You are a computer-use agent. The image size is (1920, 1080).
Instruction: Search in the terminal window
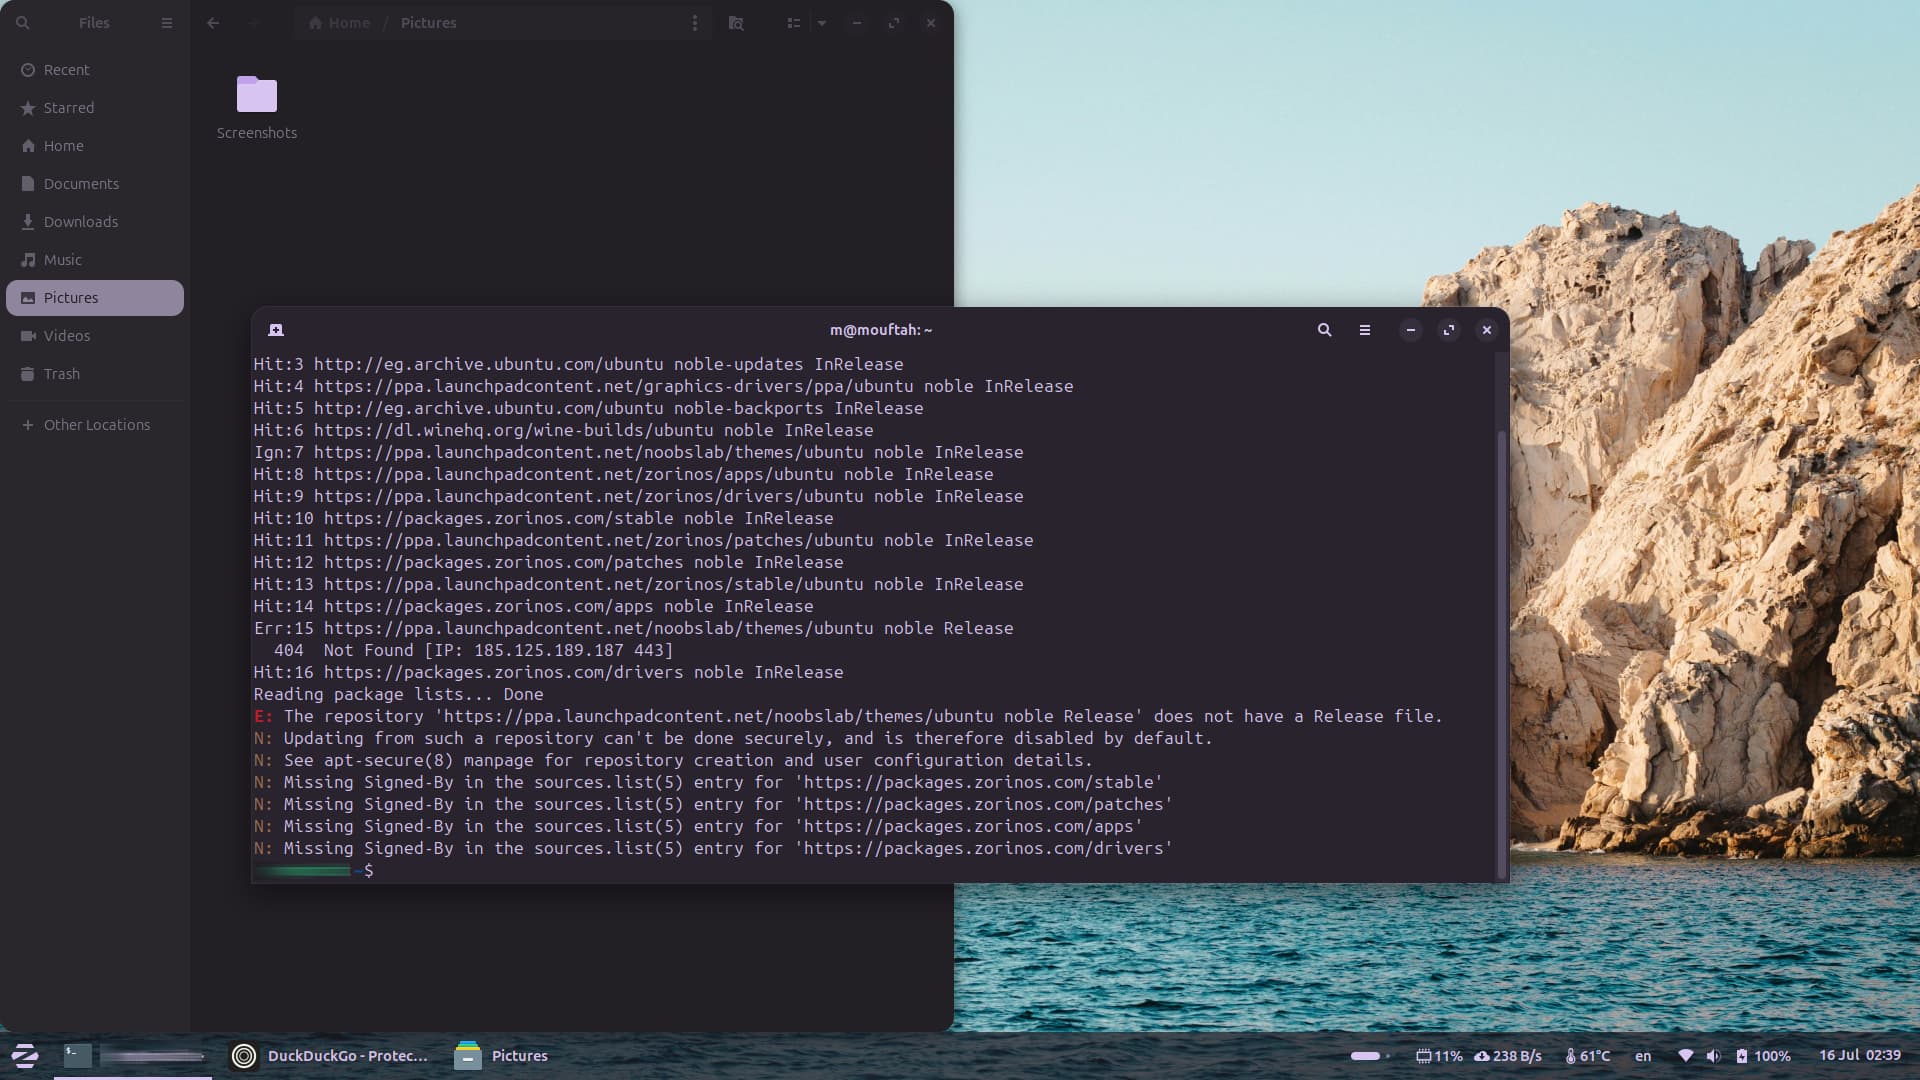coord(1324,330)
